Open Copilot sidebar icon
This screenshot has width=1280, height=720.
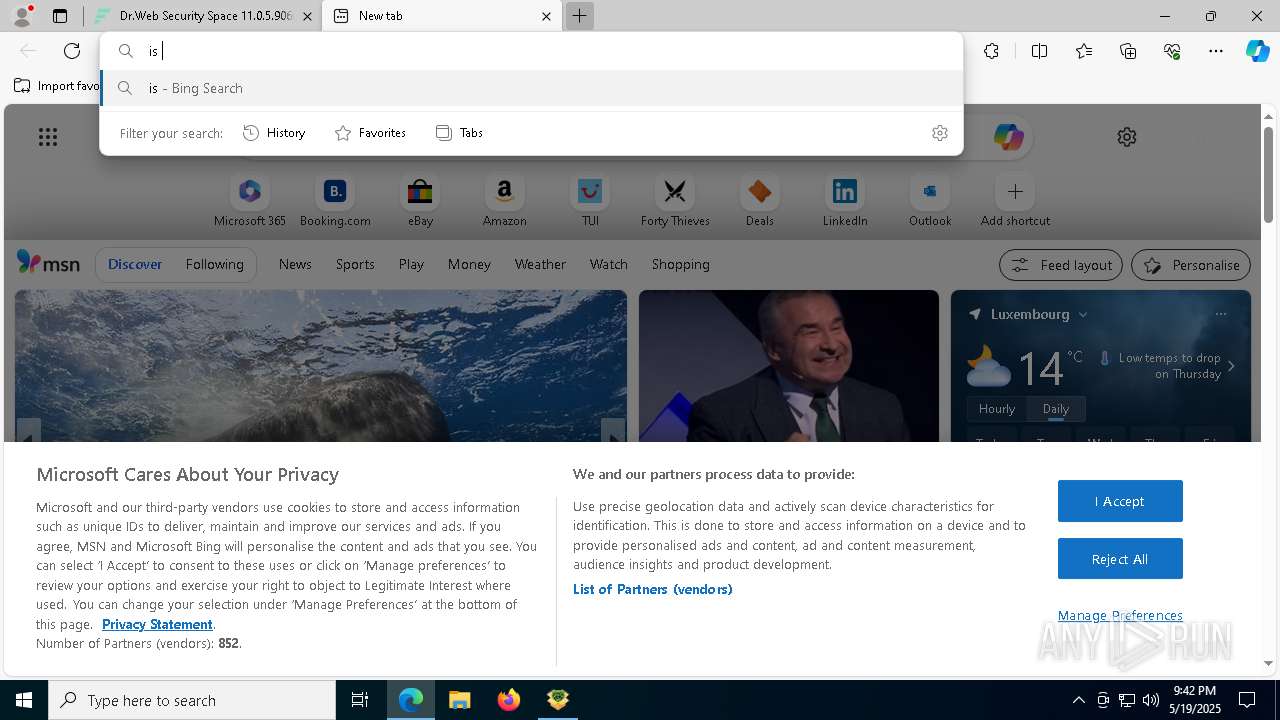click(x=1257, y=51)
